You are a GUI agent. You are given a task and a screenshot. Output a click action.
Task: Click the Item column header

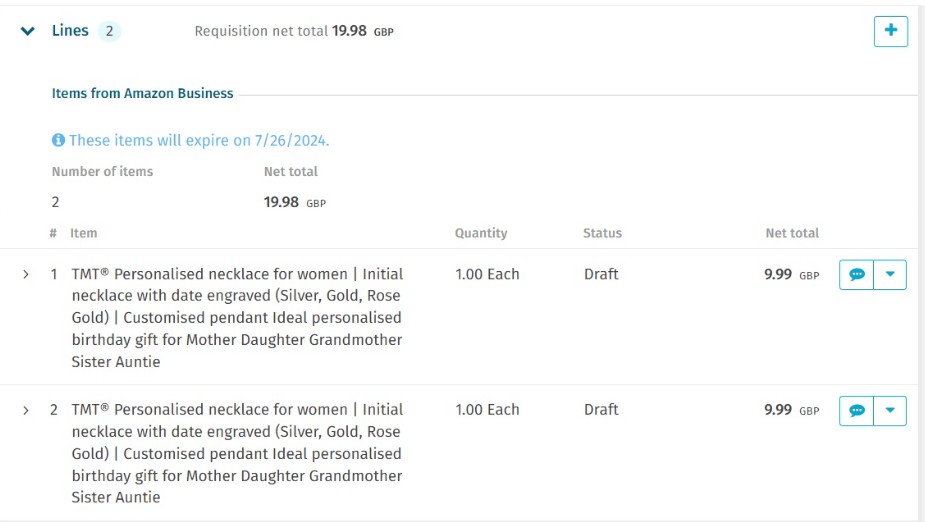tap(84, 233)
